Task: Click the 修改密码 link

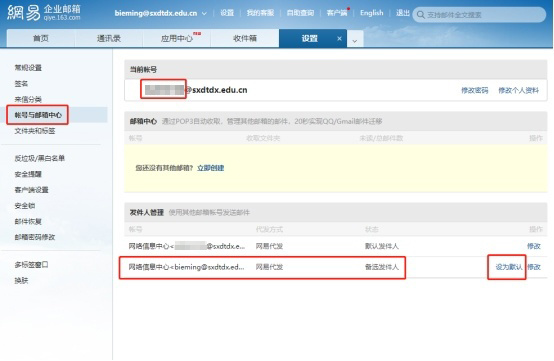Action: (x=475, y=90)
